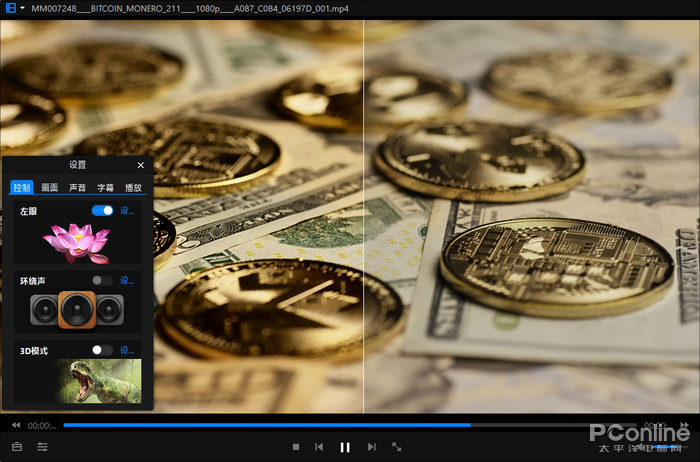This screenshot has height=462, width=700.
Task: Switch to the 画面 tab
Action: [50, 187]
